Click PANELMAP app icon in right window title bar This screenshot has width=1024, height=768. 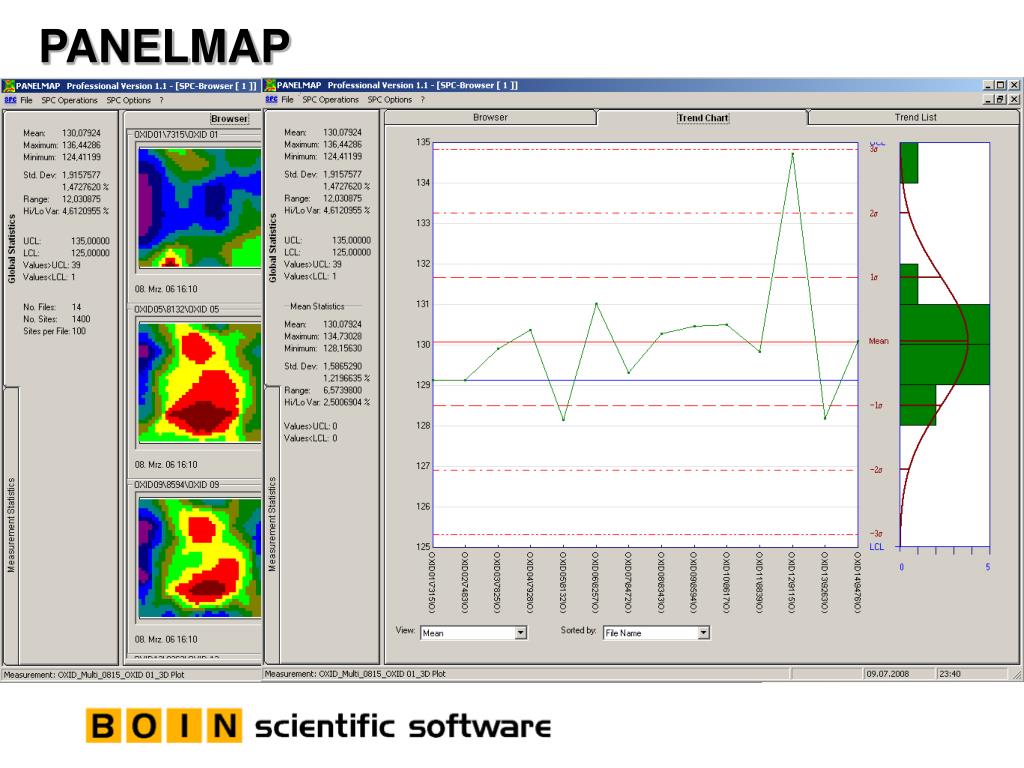pyautogui.click(x=270, y=86)
